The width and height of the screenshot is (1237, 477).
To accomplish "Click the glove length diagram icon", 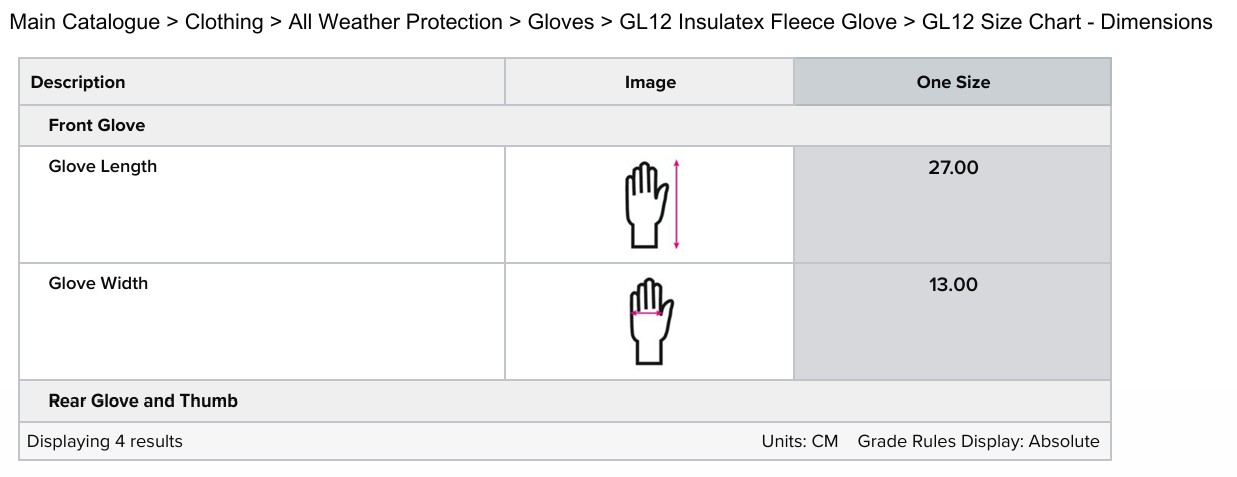I will click(x=650, y=204).
